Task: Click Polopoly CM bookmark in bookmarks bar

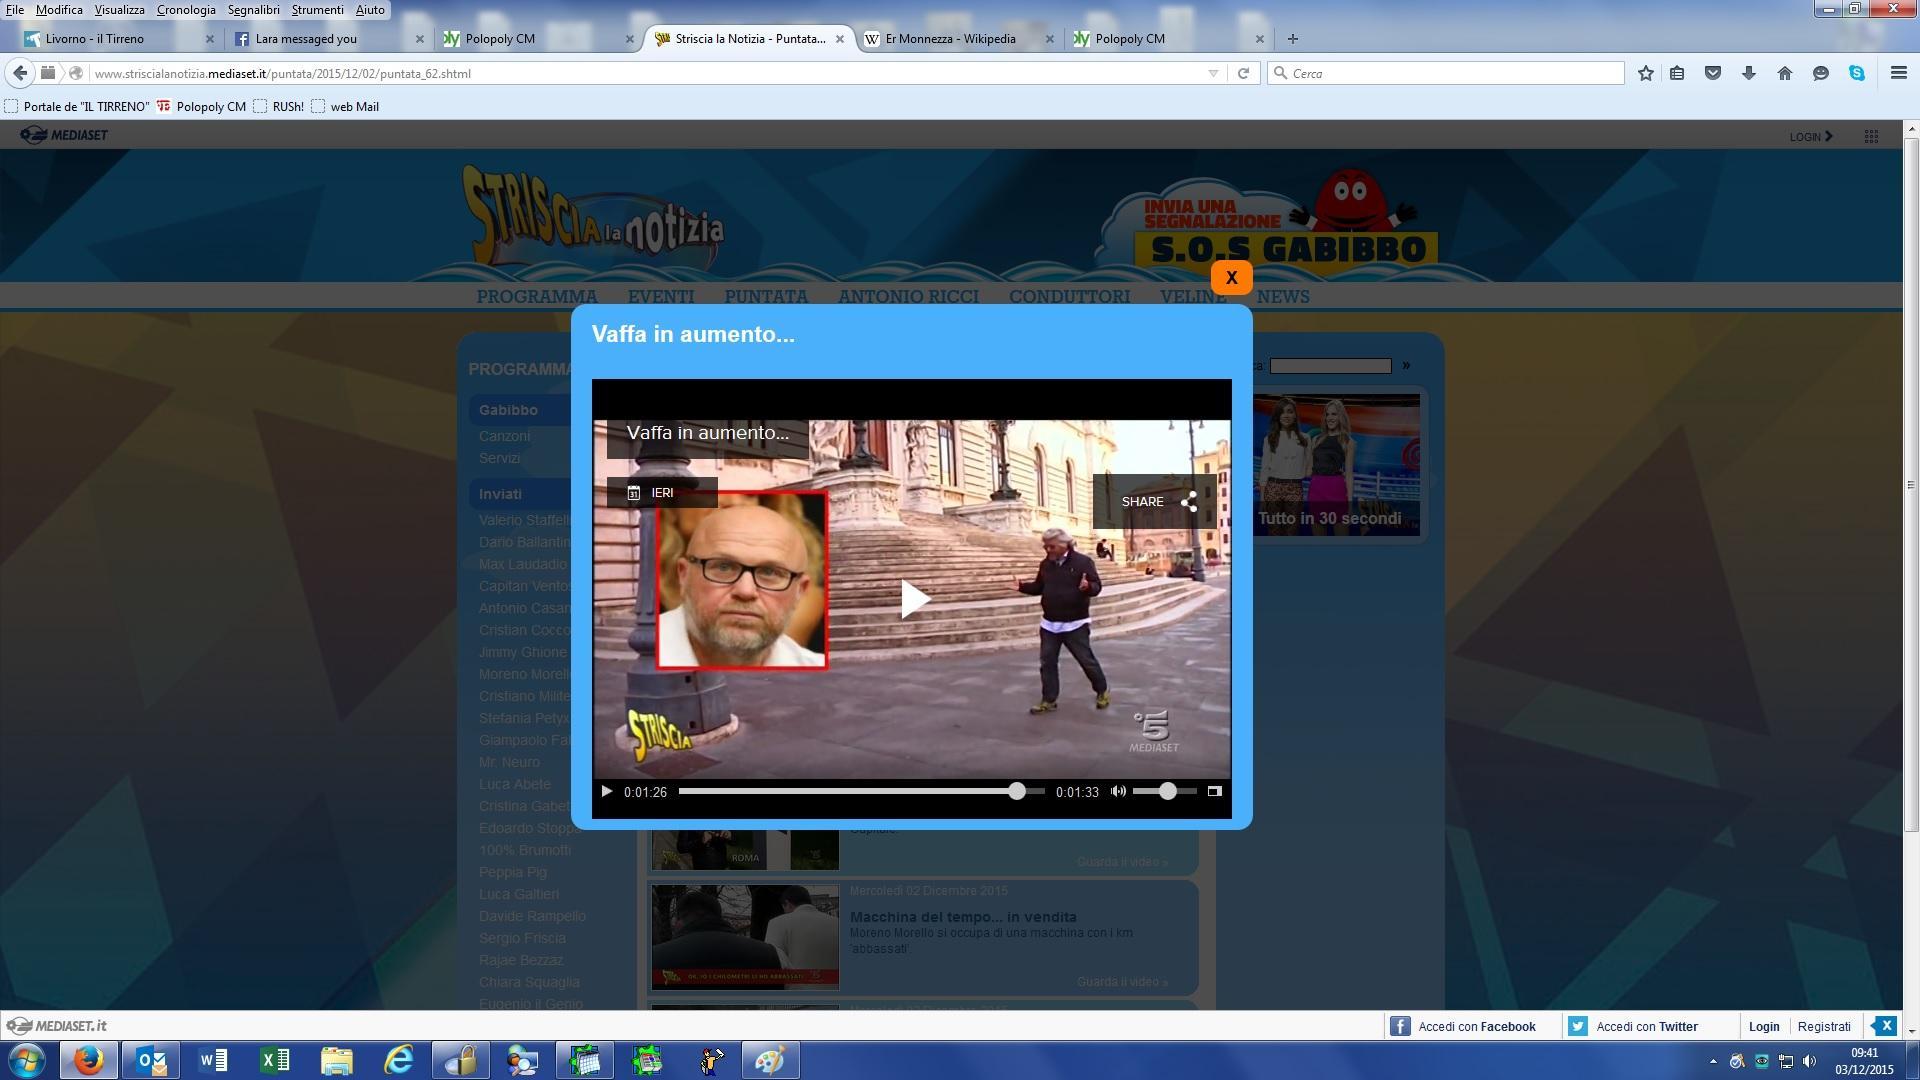Action: coord(201,106)
